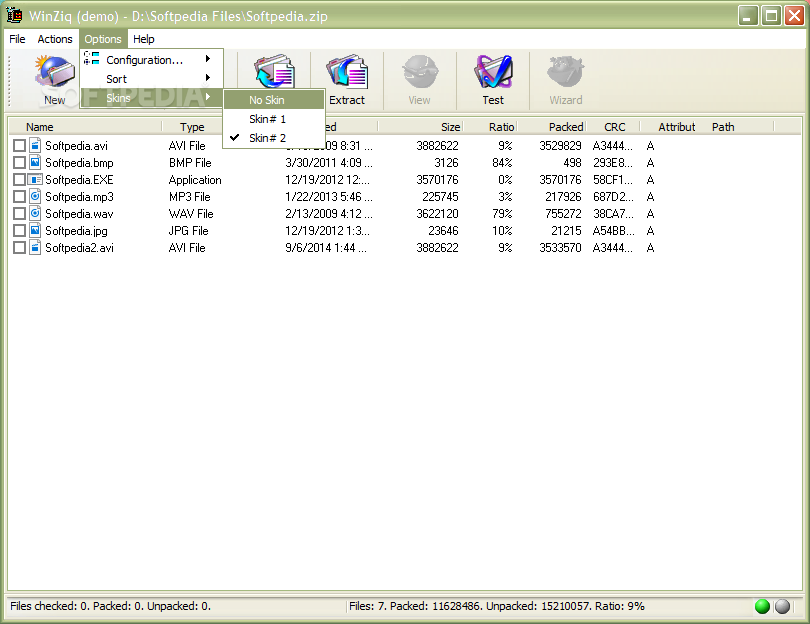Viewport: 810px width, 624px height.
Task: Sort by the CRC column header
Action: 615,127
